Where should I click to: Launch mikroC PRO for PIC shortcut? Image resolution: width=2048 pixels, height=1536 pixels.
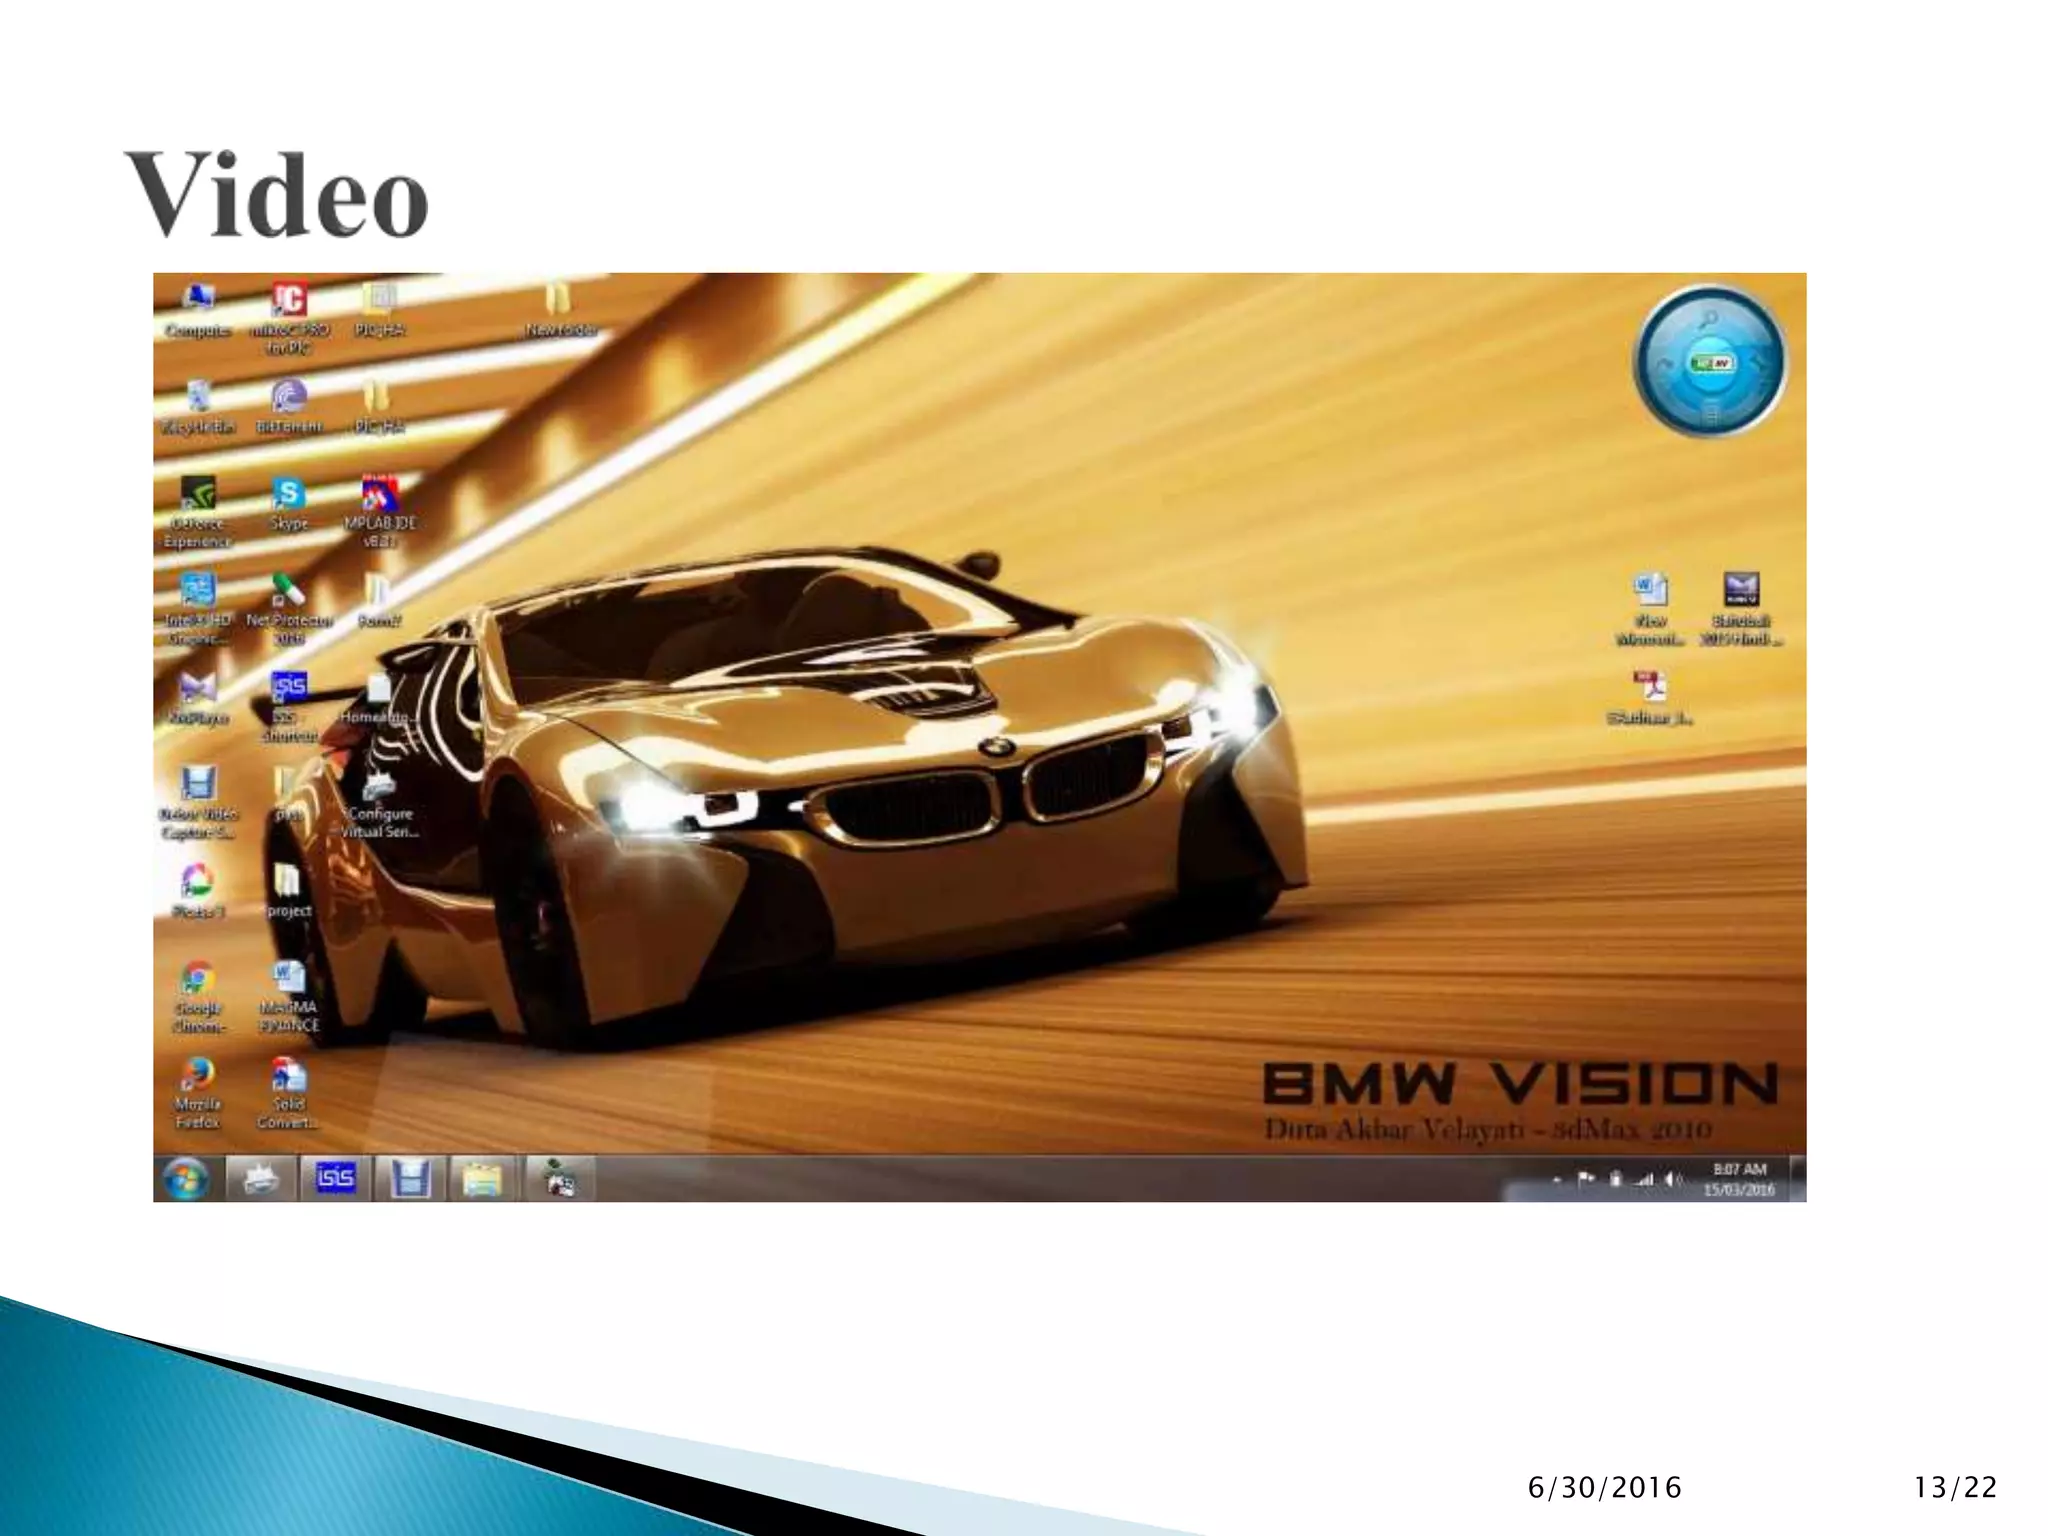pyautogui.click(x=288, y=300)
